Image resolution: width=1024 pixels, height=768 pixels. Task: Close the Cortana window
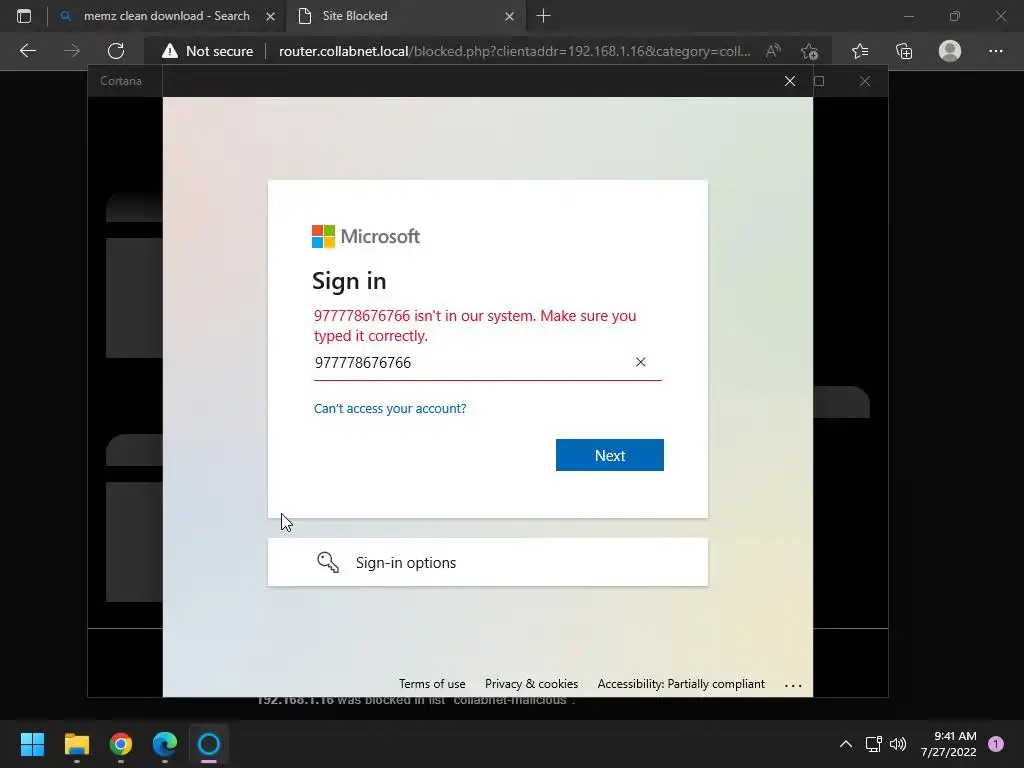coord(865,81)
